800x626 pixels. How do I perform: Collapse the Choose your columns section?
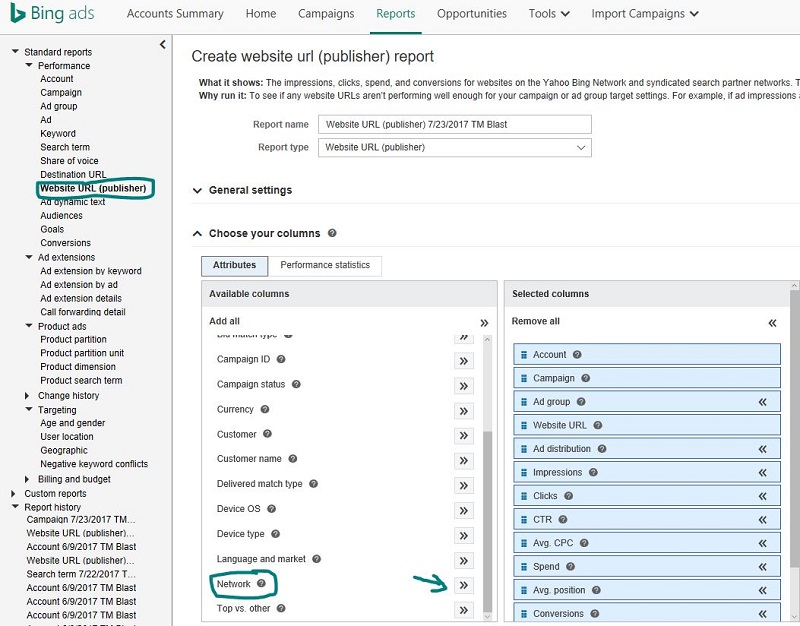click(x=197, y=234)
